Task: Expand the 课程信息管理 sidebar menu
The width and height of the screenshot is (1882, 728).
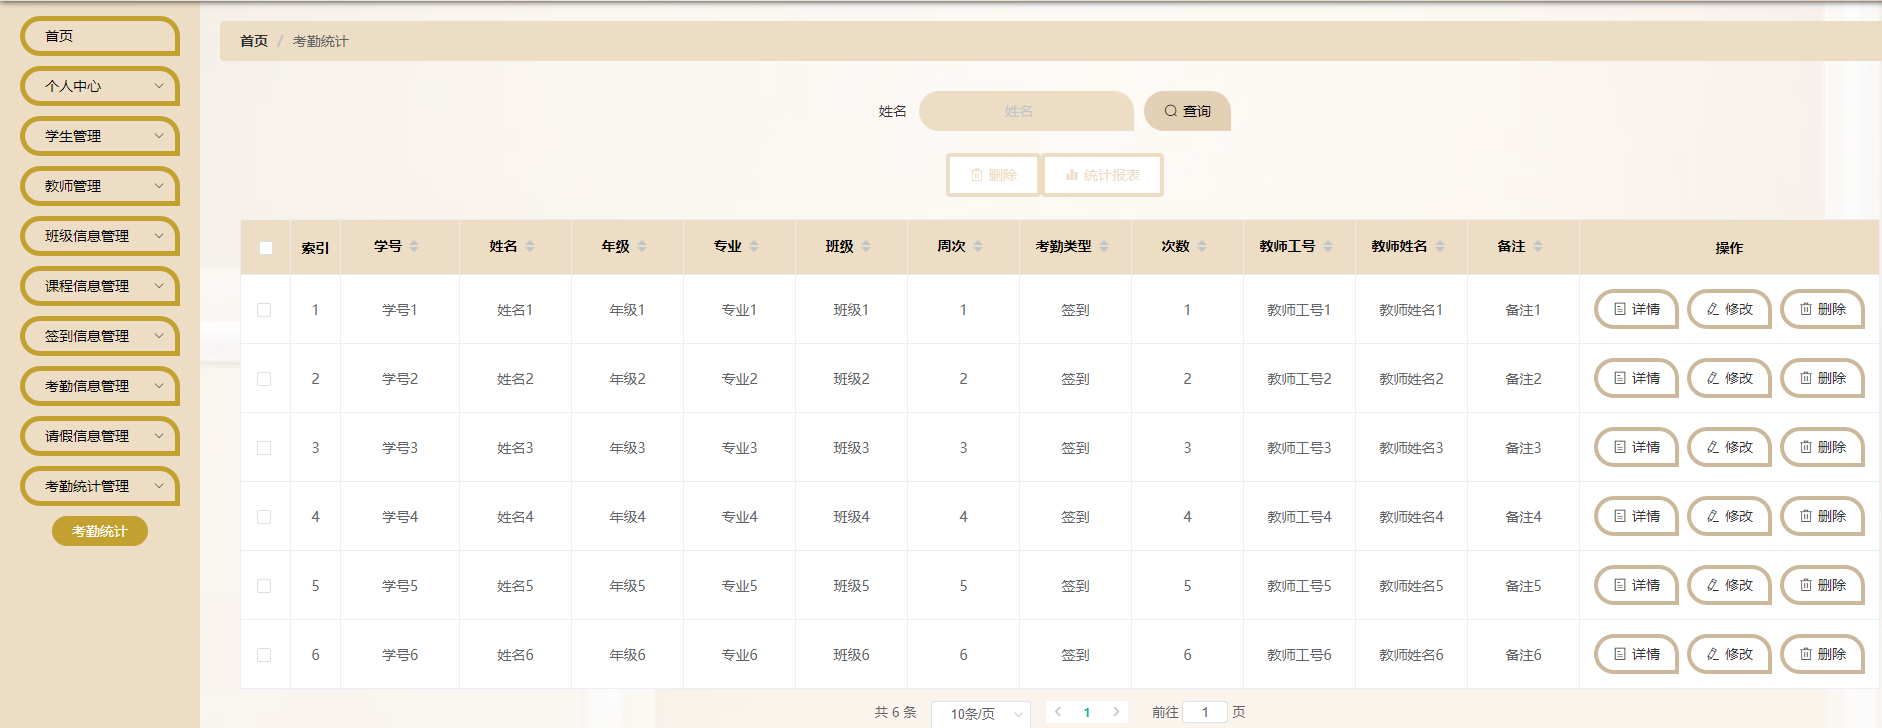Action: 100,286
